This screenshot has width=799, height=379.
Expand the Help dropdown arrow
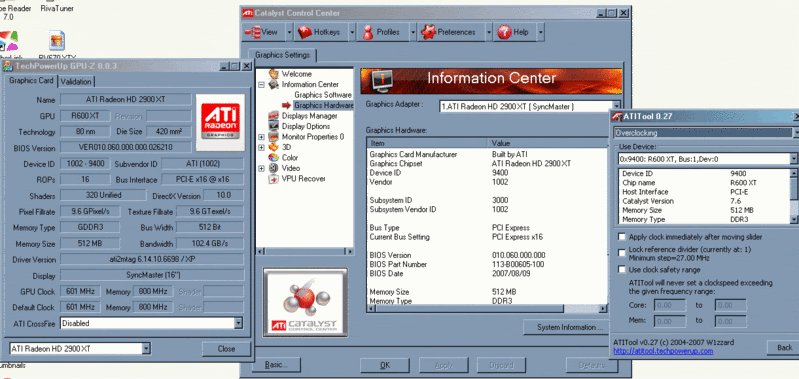tap(540, 32)
